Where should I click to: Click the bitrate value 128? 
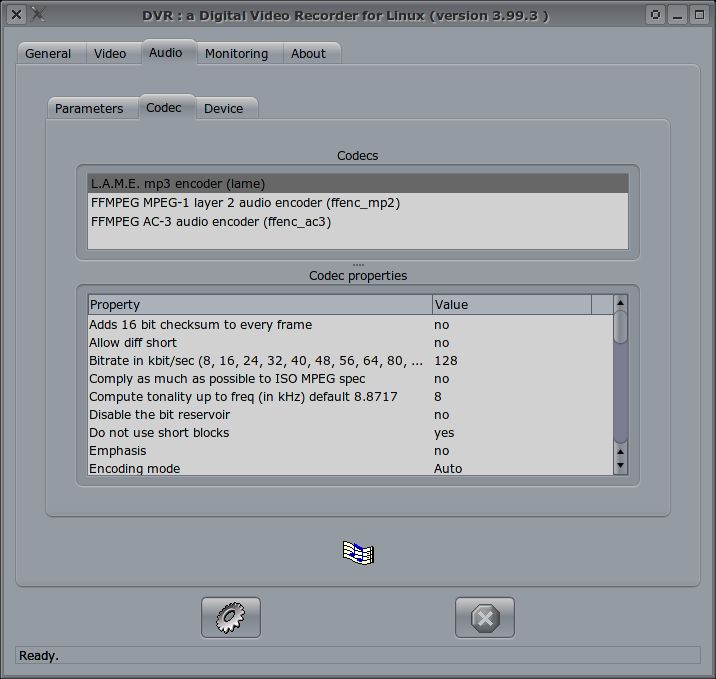point(446,361)
